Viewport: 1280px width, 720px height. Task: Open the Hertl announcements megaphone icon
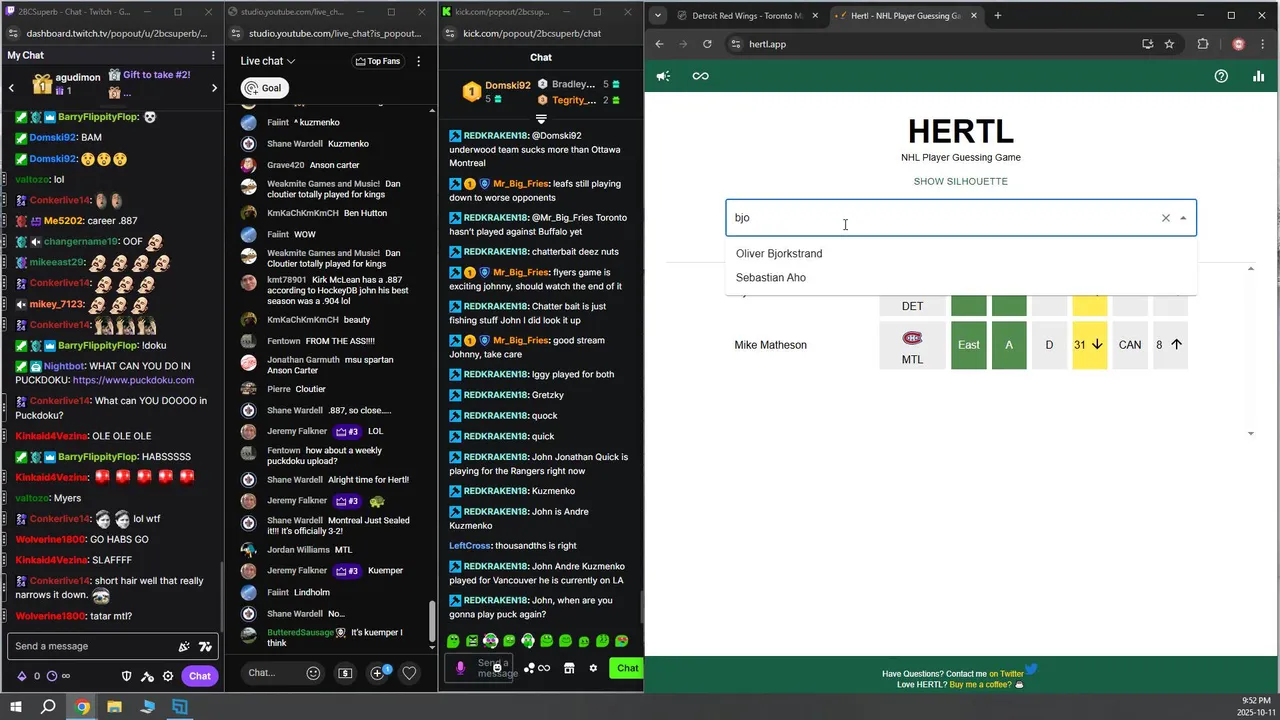(663, 76)
